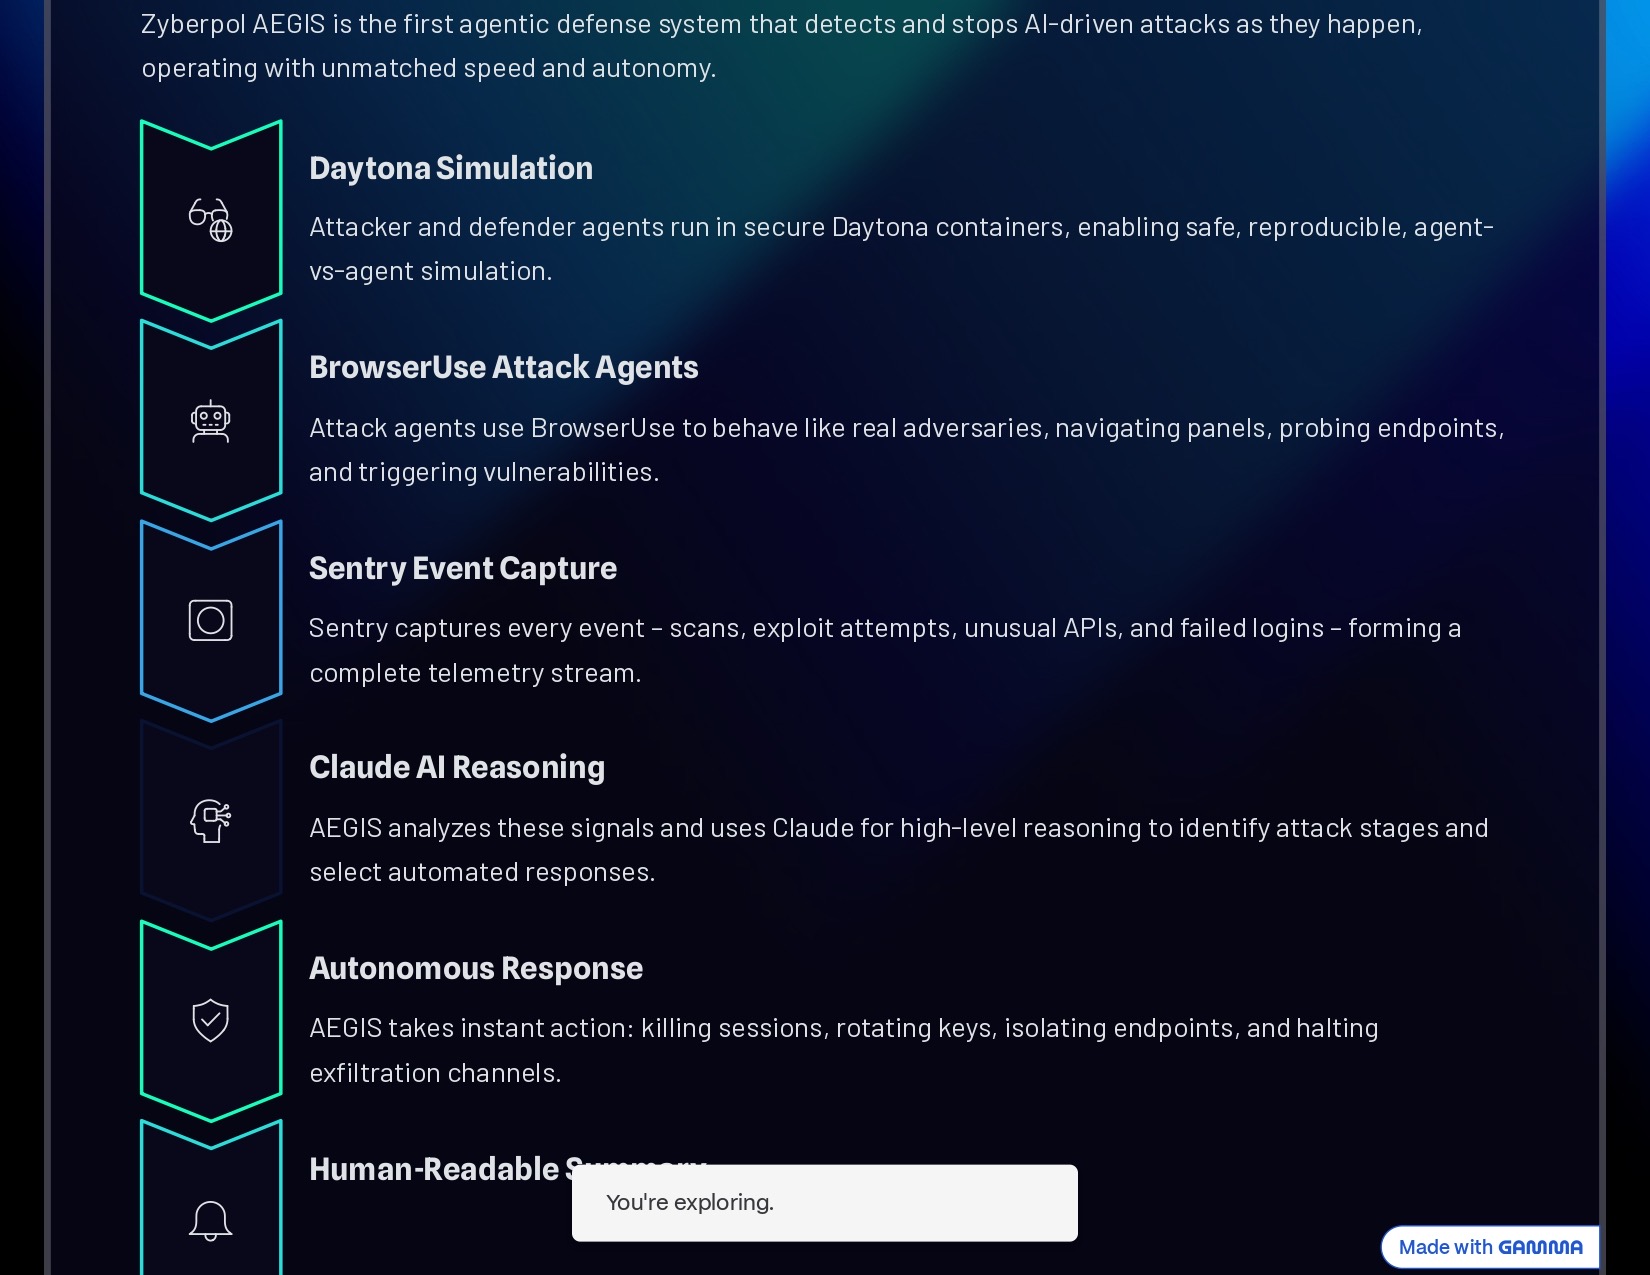Click the camera lens icon beside Sentry Event Capture
The image size is (1650, 1275).
pyautogui.click(x=211, y=620)
